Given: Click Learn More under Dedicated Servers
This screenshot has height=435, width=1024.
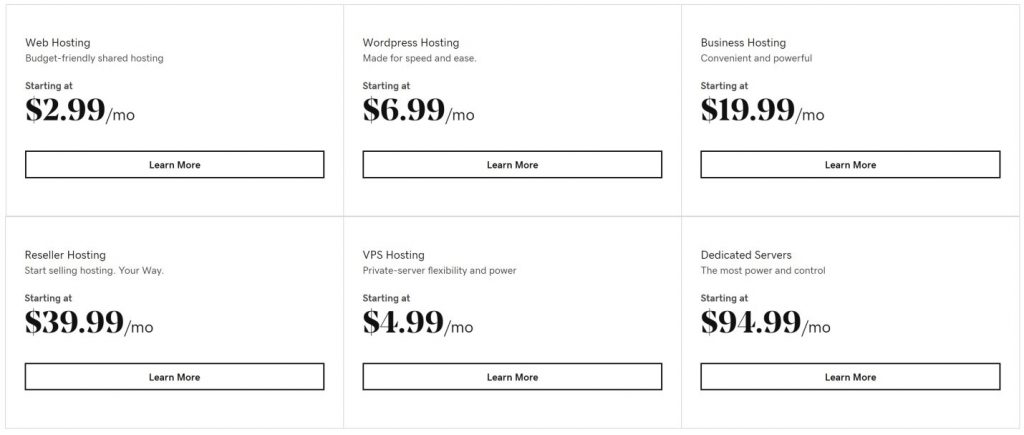Looking at the screenshot, I should [x=850, y=377].
